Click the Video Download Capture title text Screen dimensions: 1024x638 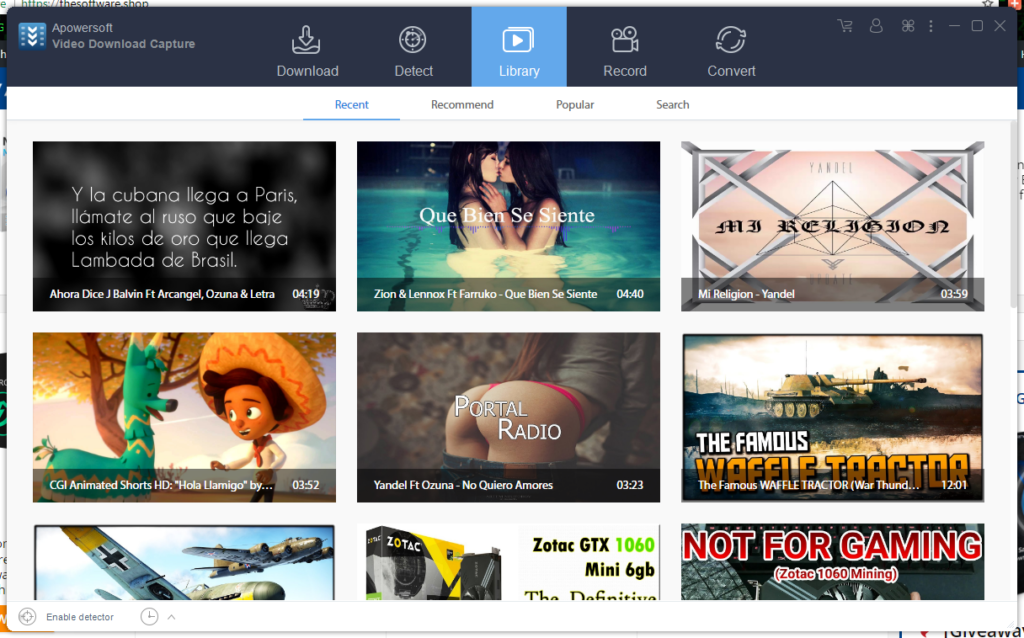[x=123, y=44]
